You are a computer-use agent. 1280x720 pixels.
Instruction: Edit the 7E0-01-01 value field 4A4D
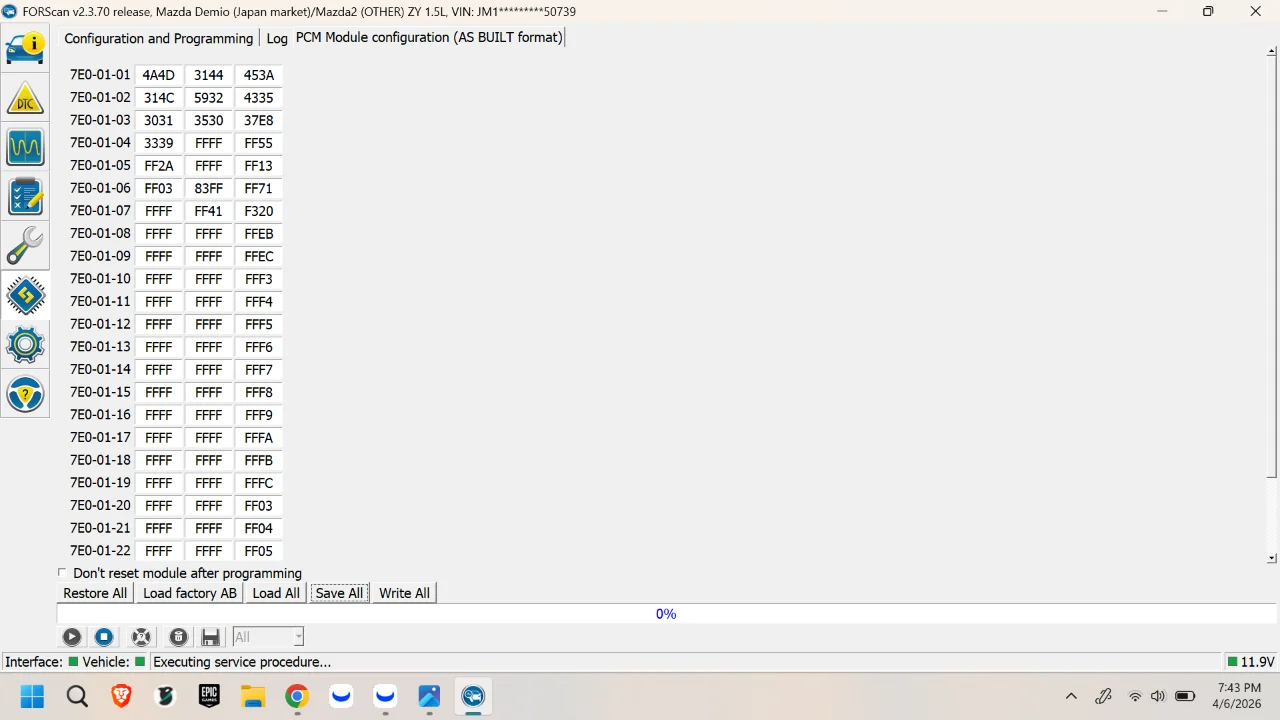point(158,75)
